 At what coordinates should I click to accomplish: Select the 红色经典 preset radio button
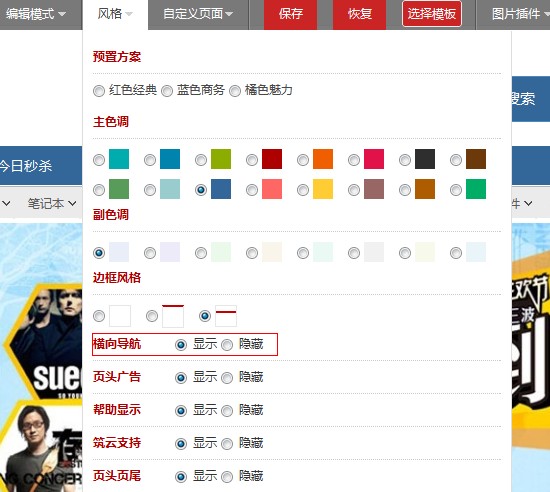99,91
